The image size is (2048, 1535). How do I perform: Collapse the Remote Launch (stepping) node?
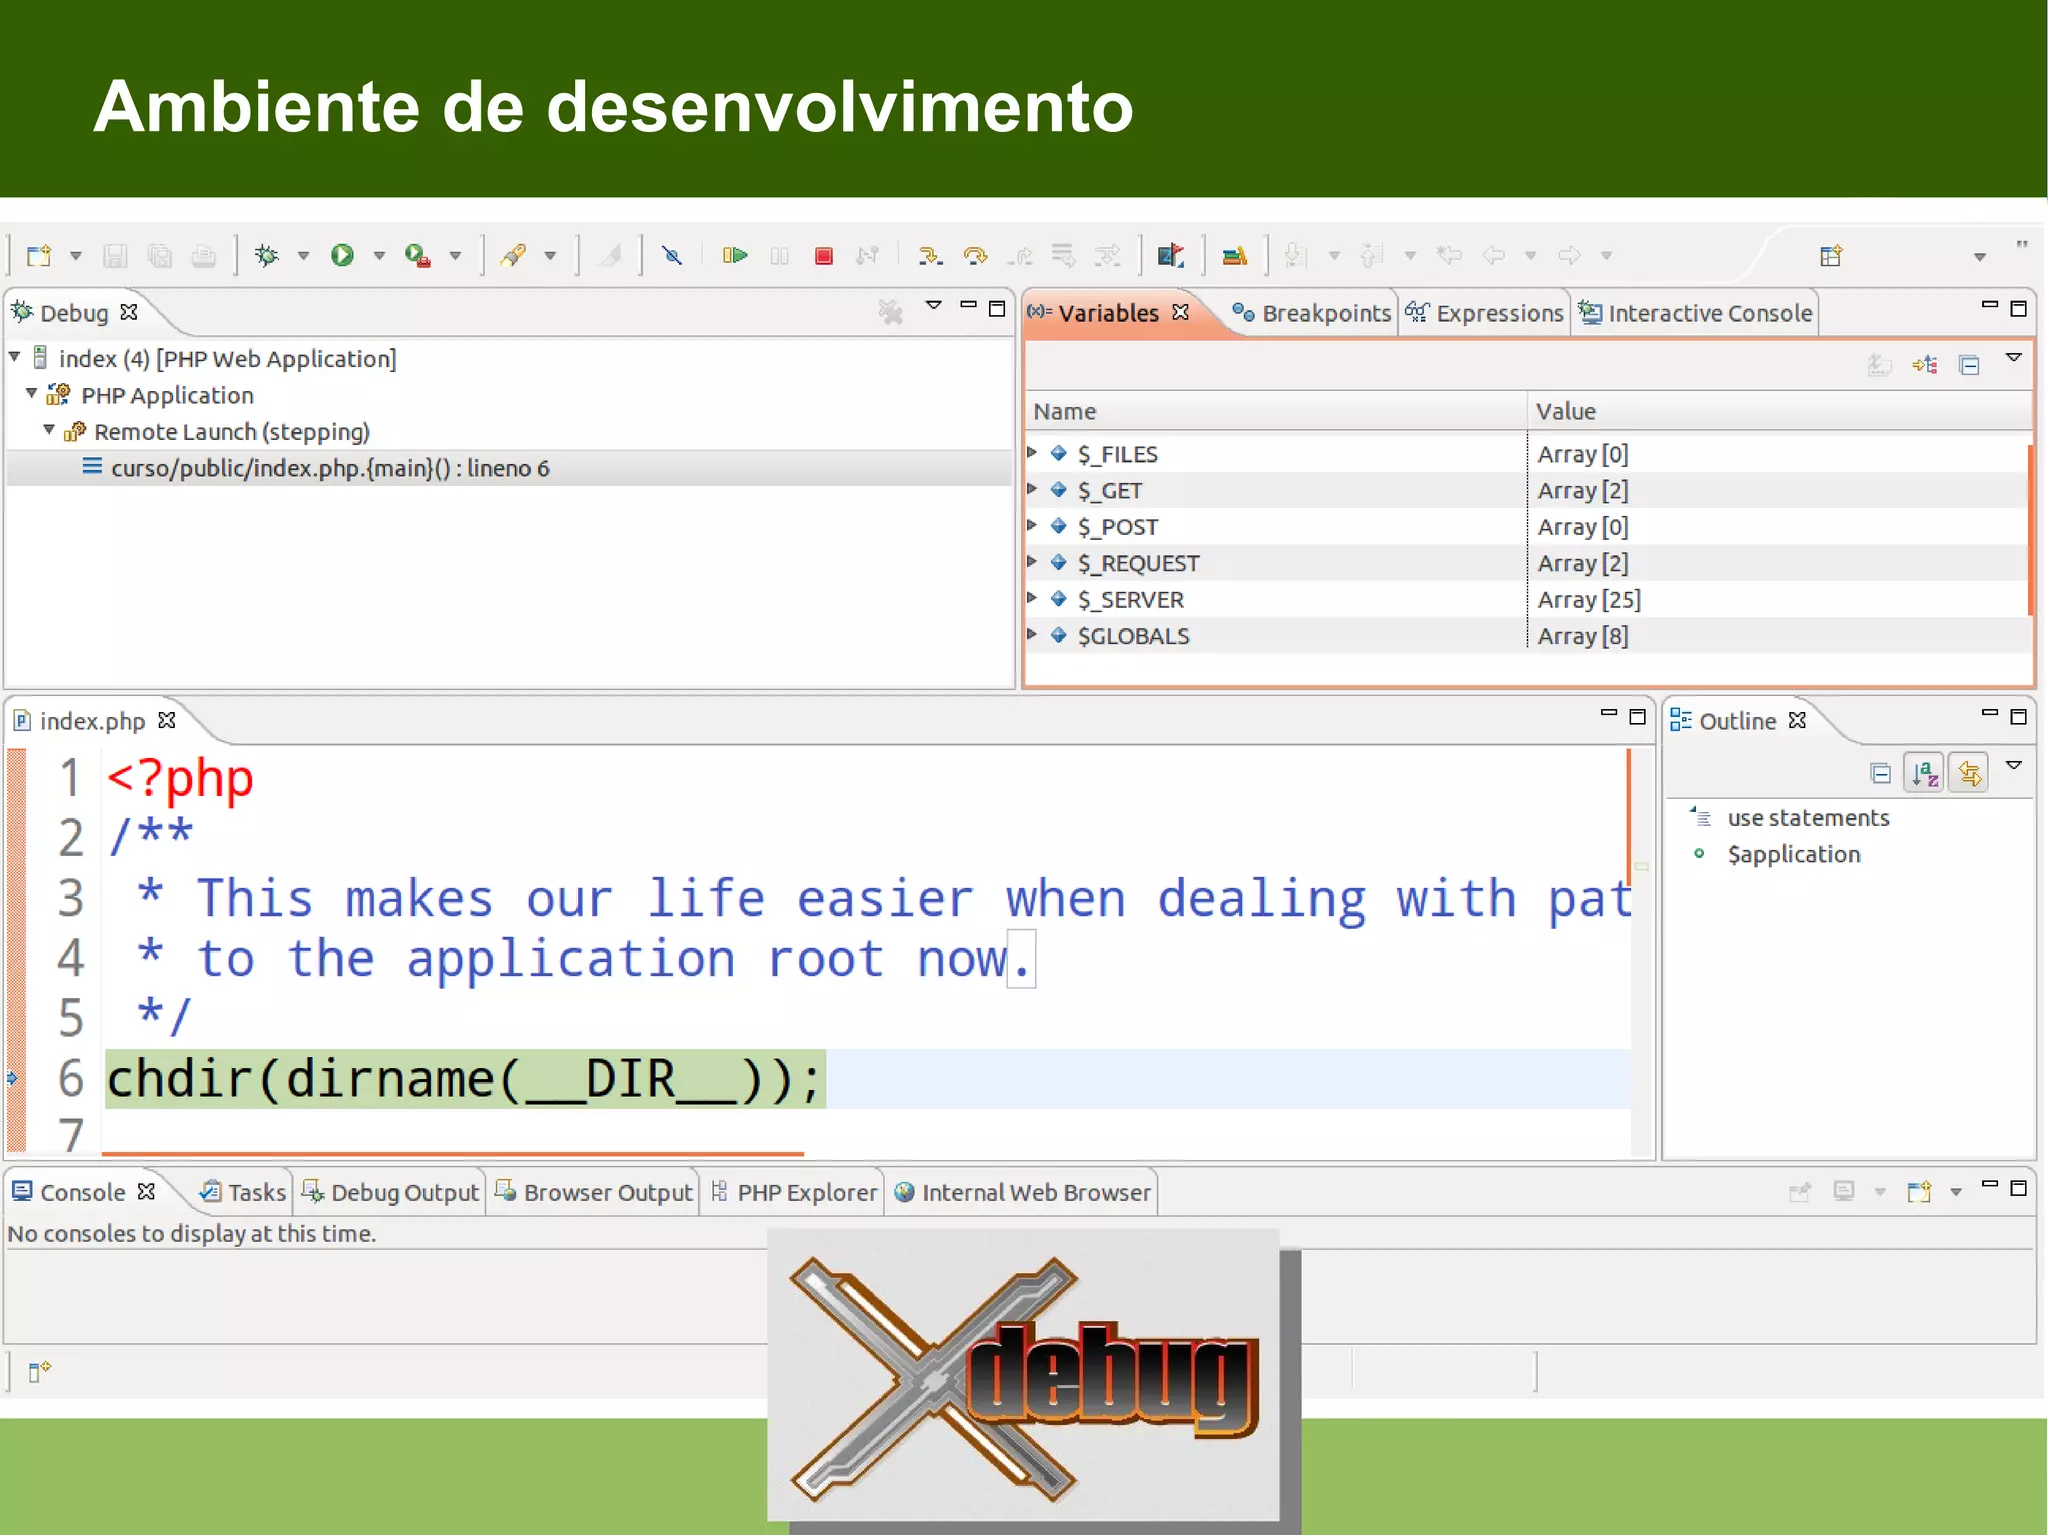tap(49, 429)
